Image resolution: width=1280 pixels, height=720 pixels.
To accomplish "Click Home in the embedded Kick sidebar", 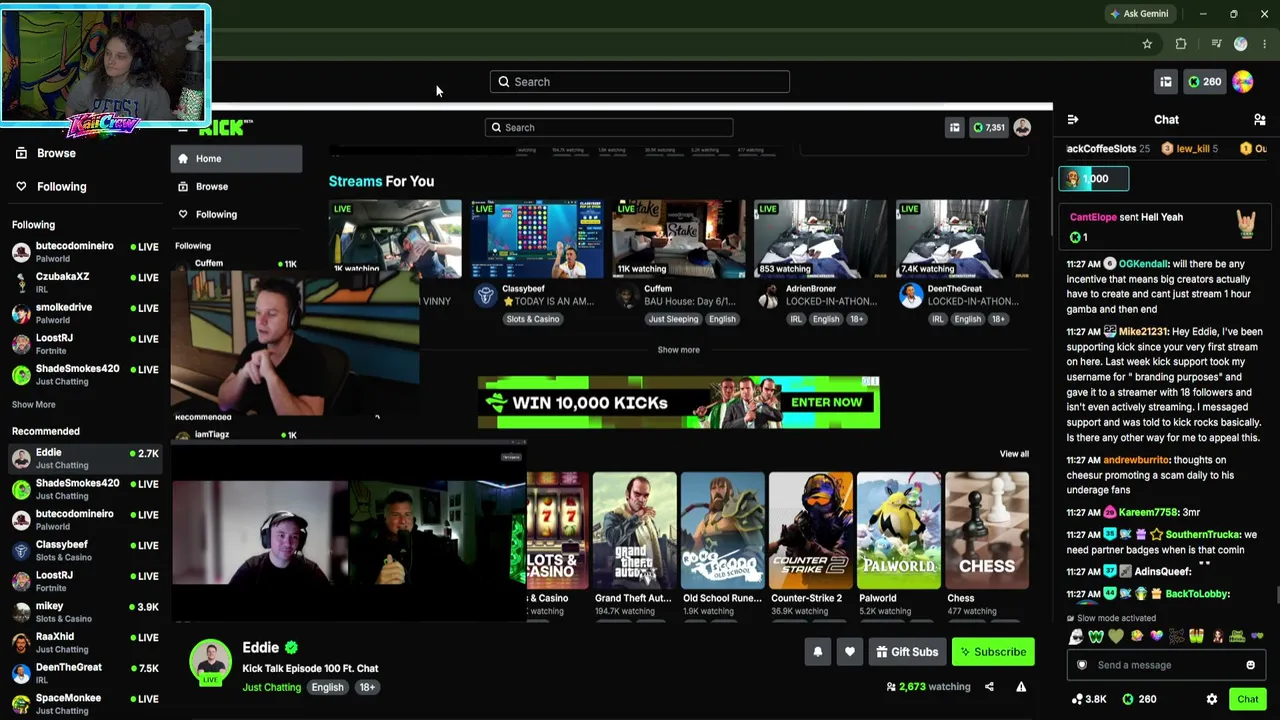I will click(x=237, y=158).
